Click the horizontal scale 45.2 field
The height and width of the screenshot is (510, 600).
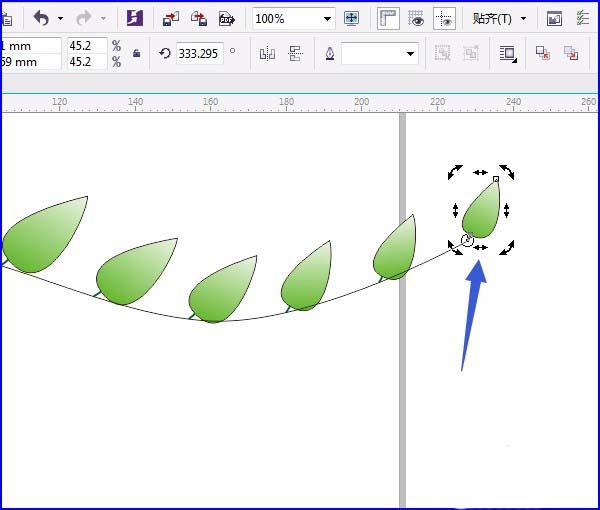[87, 46]
